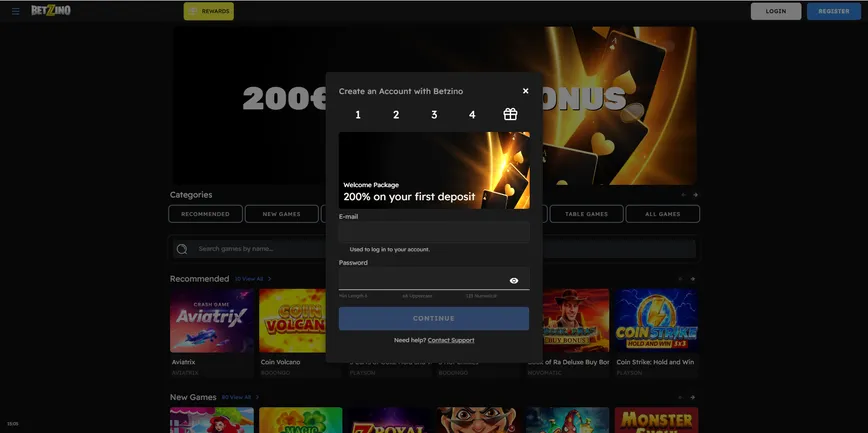The image size is (868, 433).
Task: Click the Betzino logo
Action: [50, 11]
